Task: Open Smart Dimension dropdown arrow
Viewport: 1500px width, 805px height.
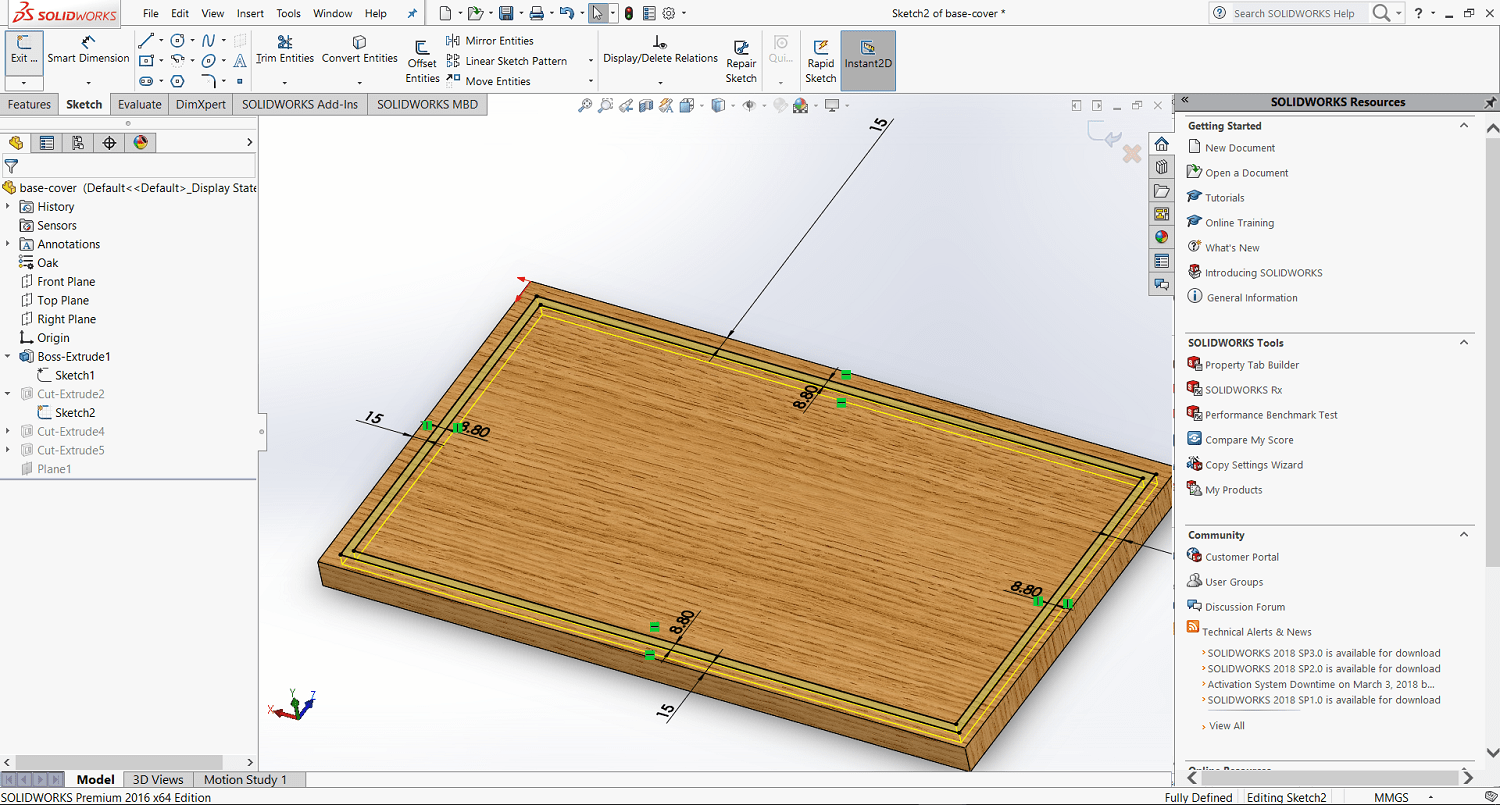Action: [88, 82]
